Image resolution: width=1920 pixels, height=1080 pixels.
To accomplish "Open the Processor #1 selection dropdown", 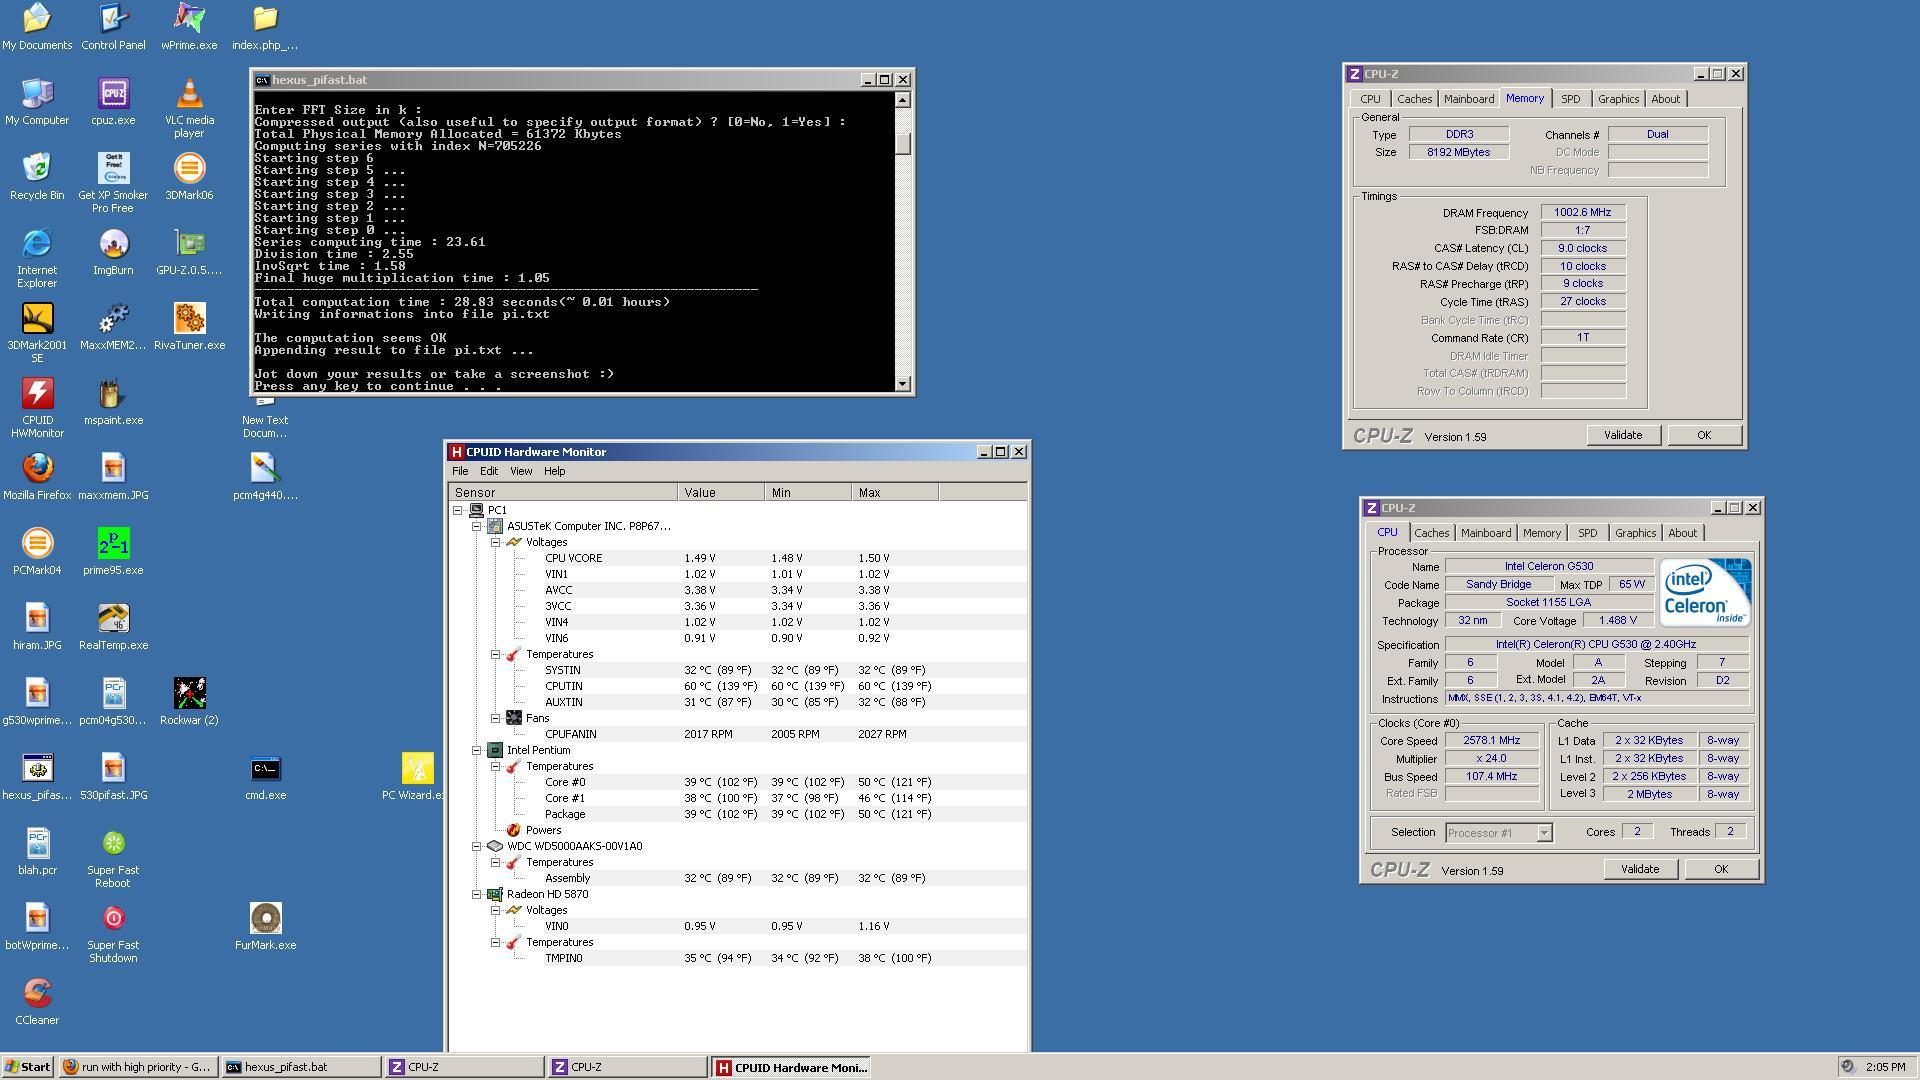I will (1544, 833).
